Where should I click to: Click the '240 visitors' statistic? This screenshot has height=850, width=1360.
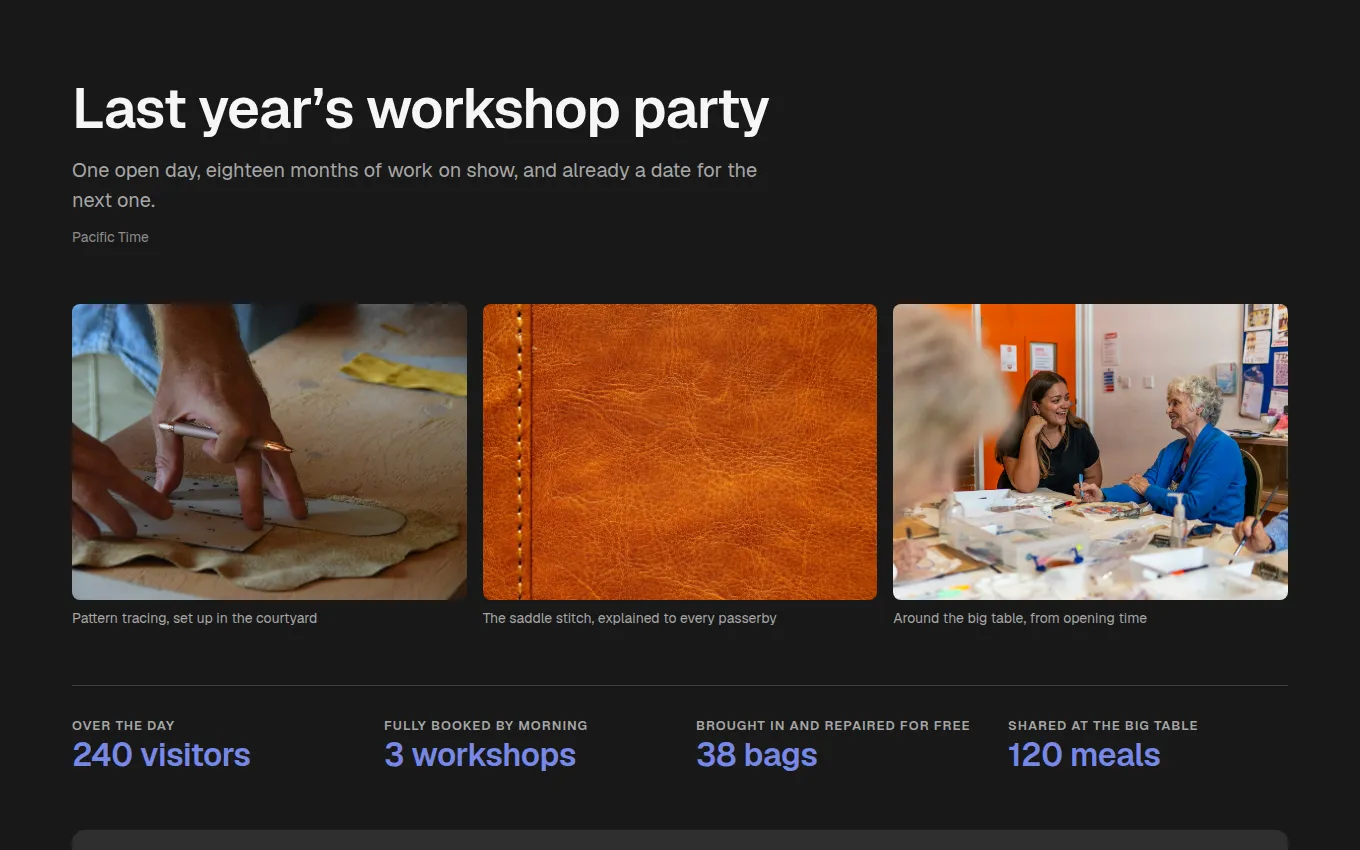[161, 754]
